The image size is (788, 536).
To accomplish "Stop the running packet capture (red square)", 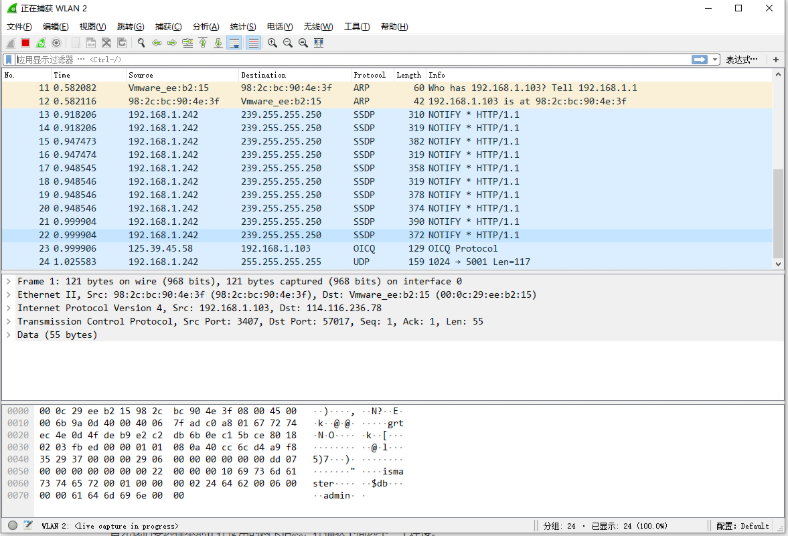I will pos(25,43).
